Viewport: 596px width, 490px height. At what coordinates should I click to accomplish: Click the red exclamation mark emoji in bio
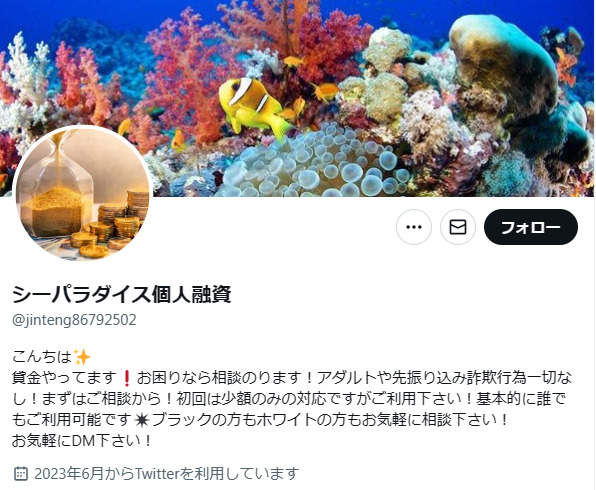click(x=127, y=378)
